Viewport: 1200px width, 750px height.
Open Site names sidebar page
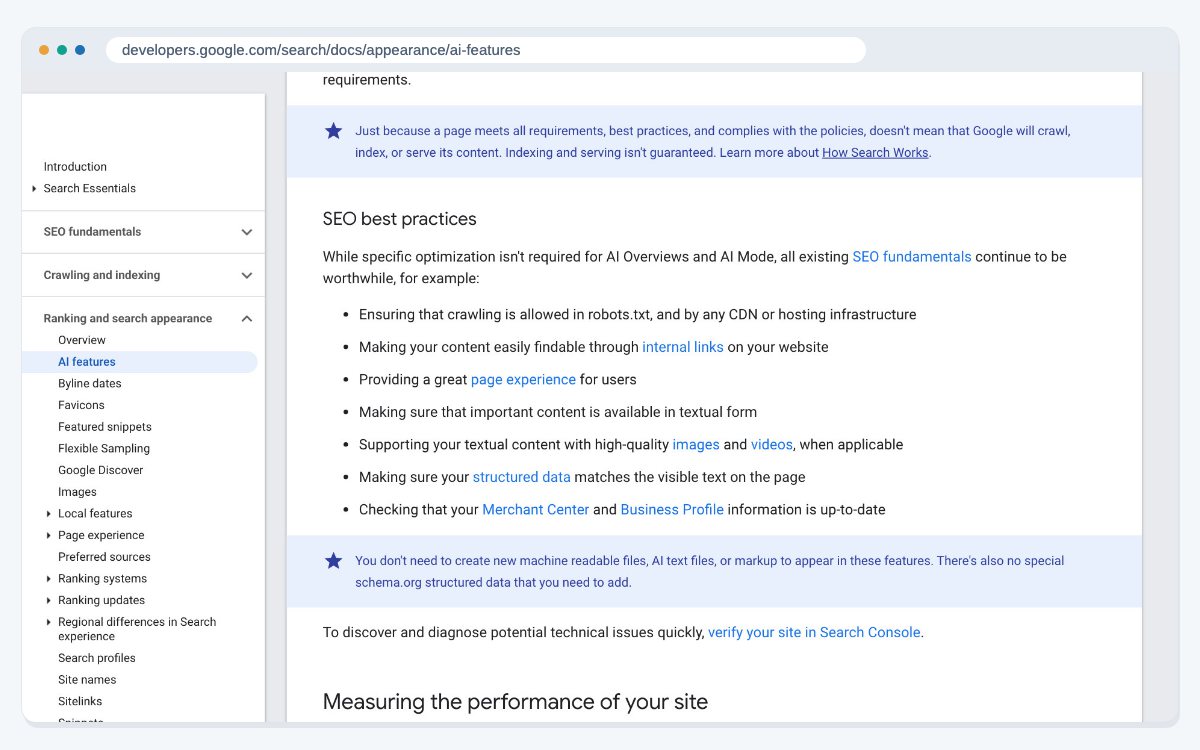pyautogui.click(x=87, y=680)
